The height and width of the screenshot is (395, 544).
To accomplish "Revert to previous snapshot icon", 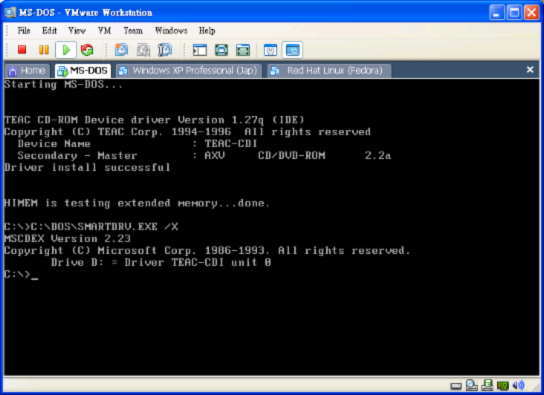I will pyautogui.click(x=143, y=50).
